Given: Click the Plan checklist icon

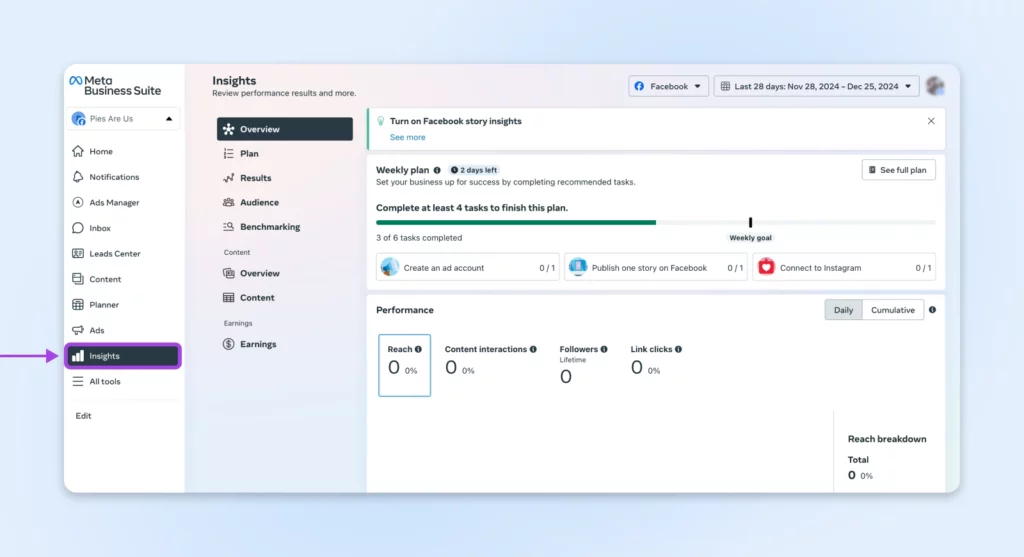Looking at the screenshot, I should [229, 153].
